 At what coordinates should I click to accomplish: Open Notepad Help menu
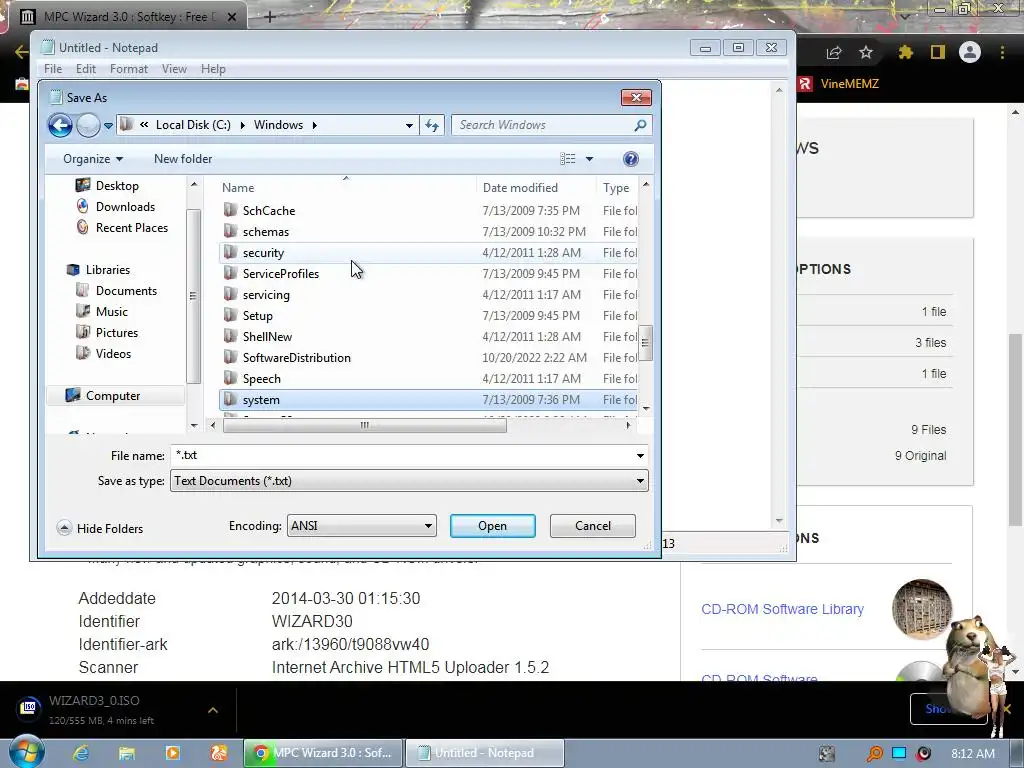(x=213, y=69)
